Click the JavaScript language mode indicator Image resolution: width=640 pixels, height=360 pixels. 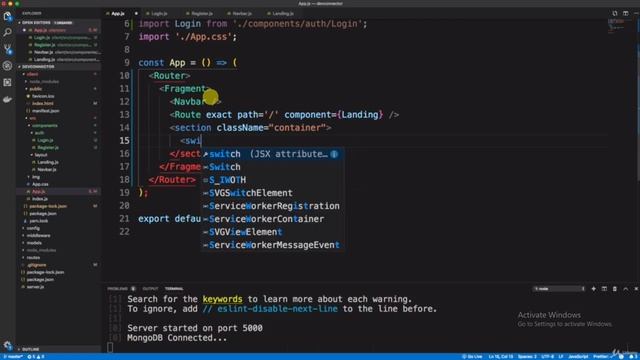point(578,357)
